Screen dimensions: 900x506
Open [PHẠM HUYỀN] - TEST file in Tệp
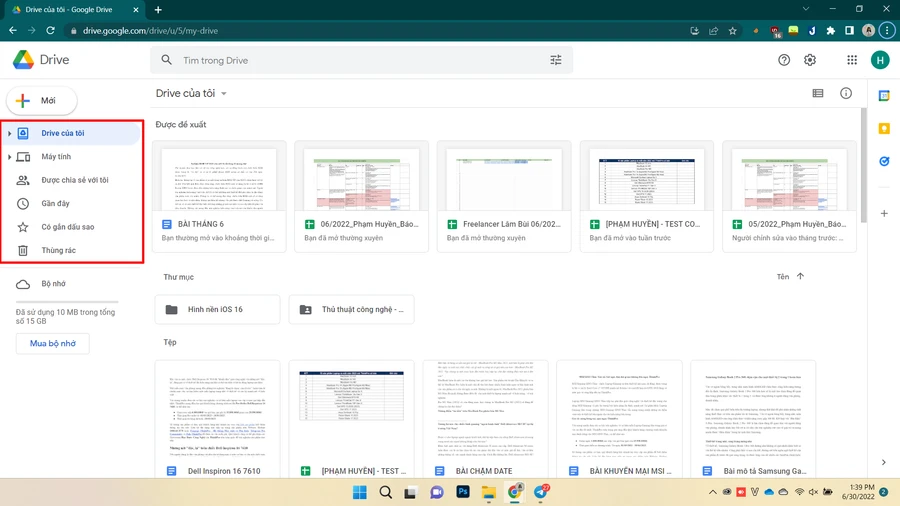(x=351, y=419)
